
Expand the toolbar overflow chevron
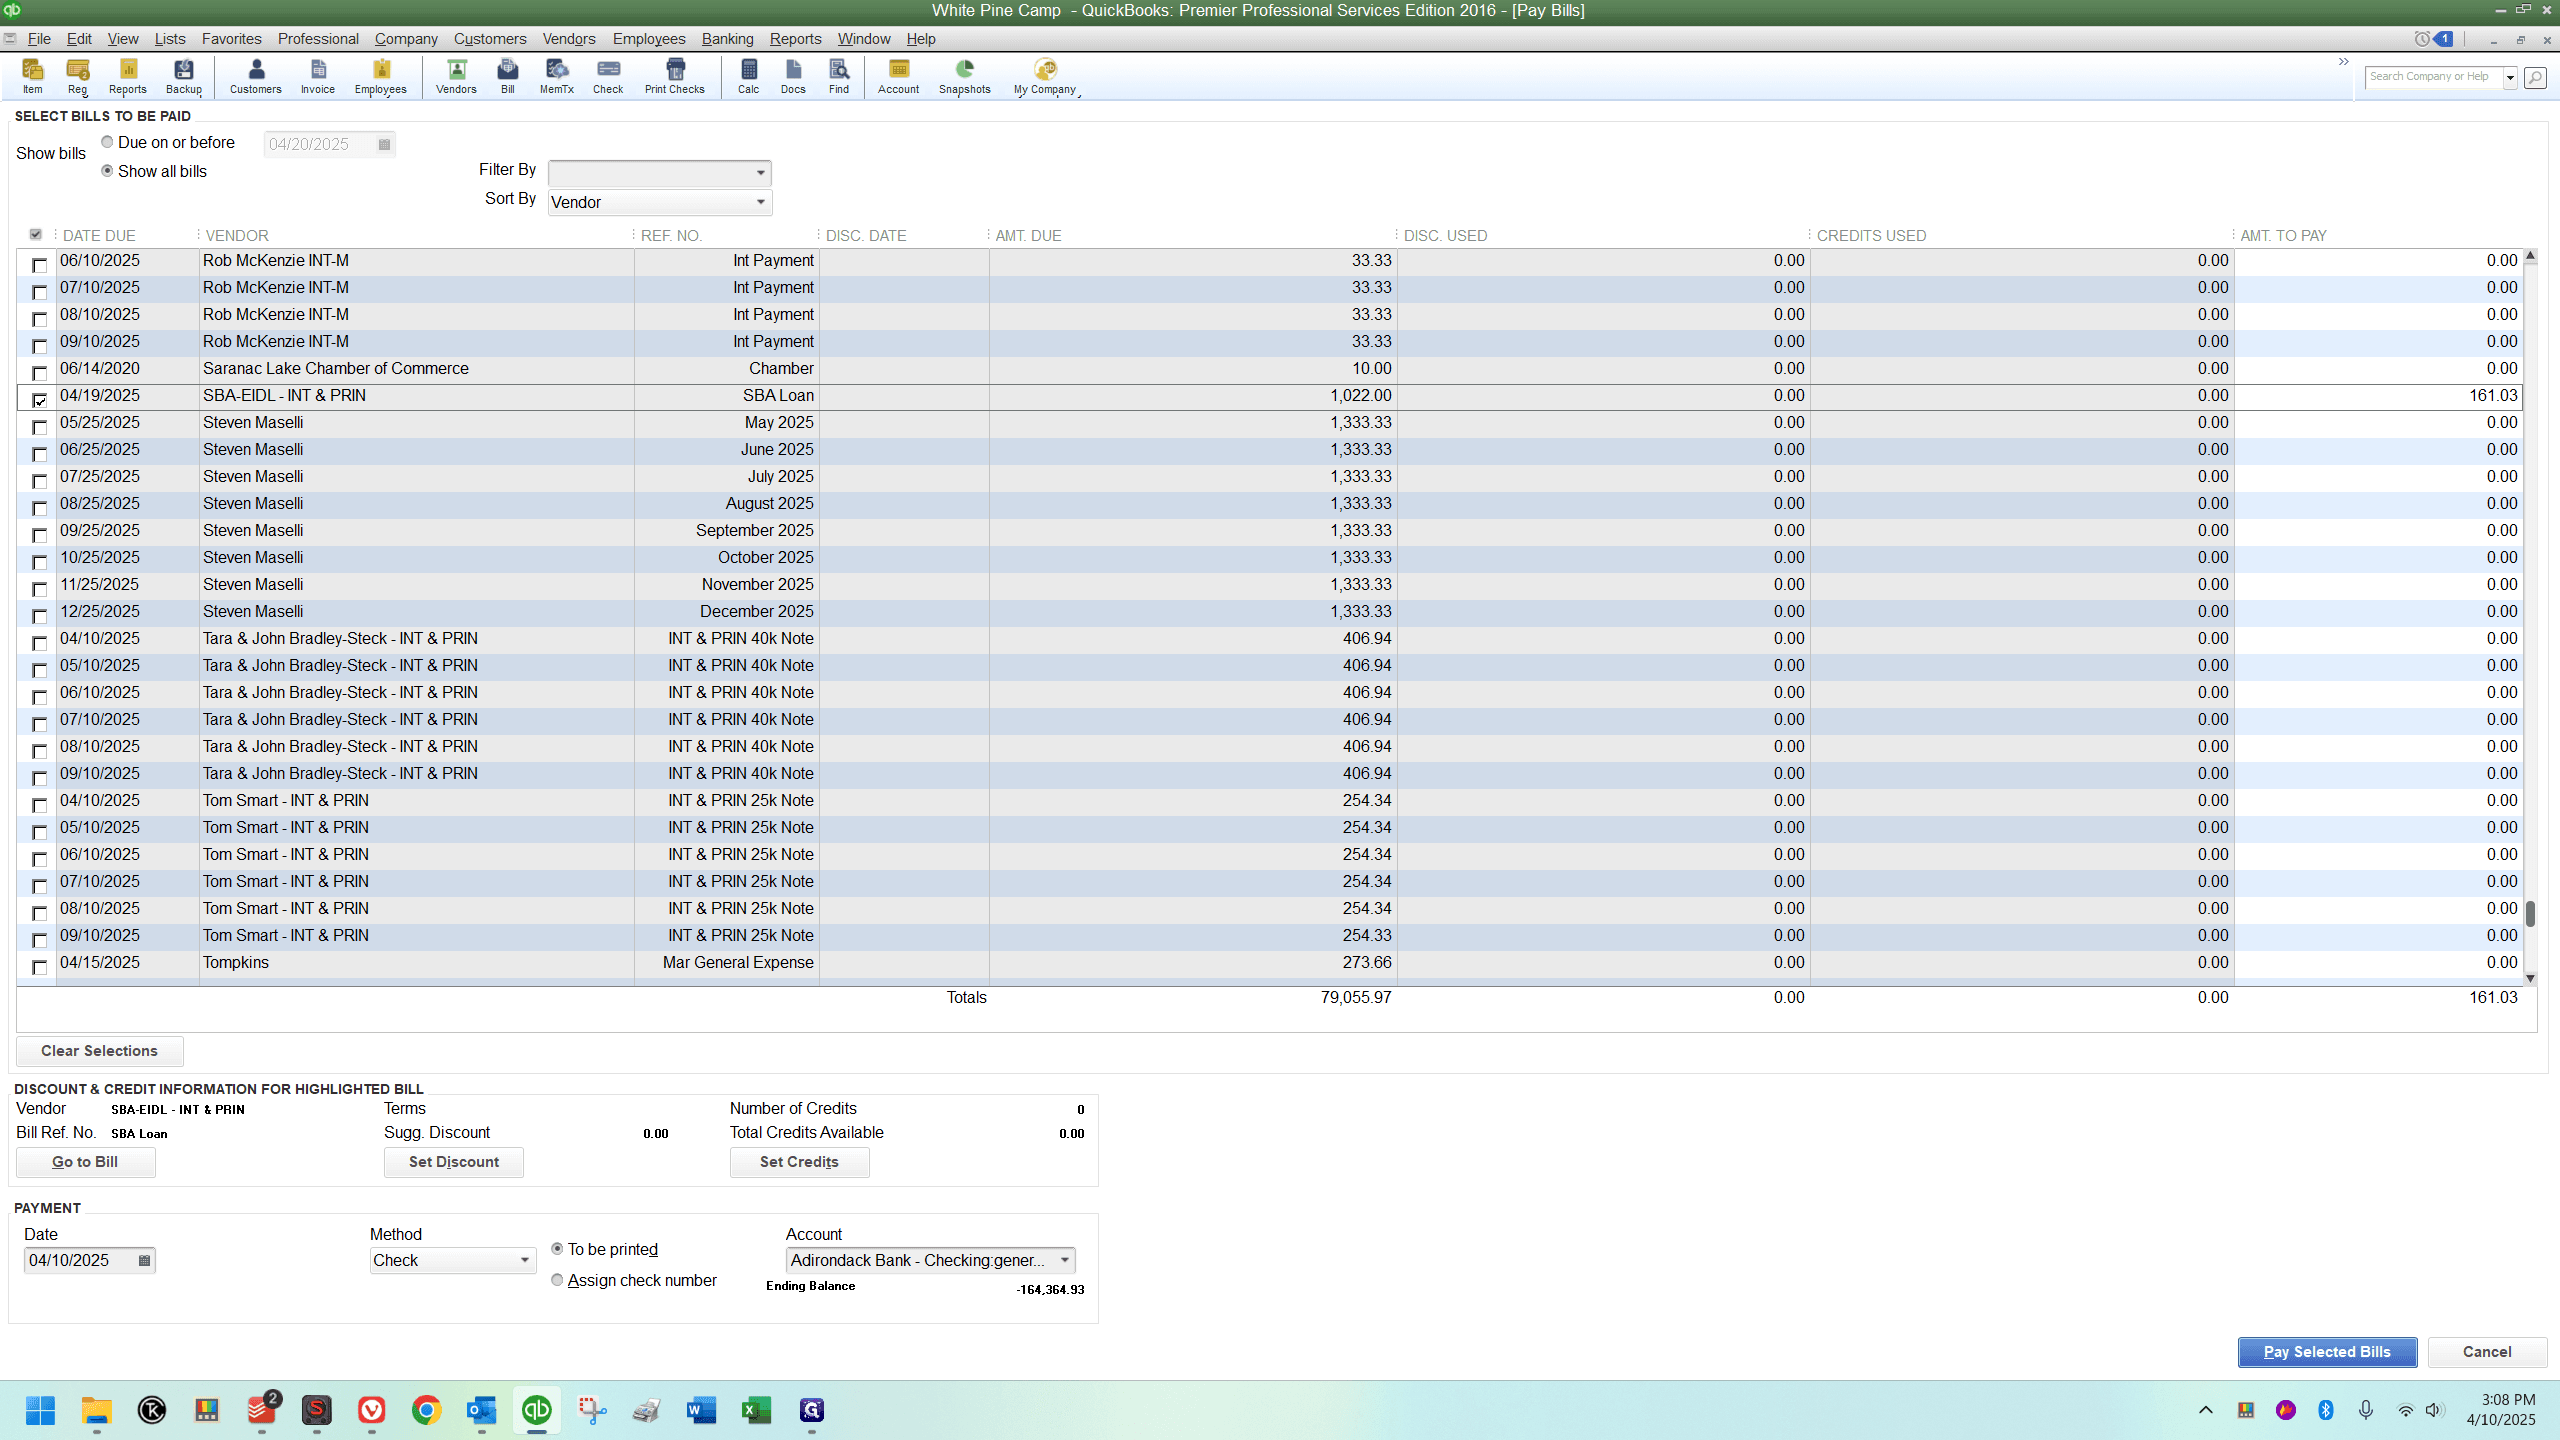click(x=2343, y=62)
